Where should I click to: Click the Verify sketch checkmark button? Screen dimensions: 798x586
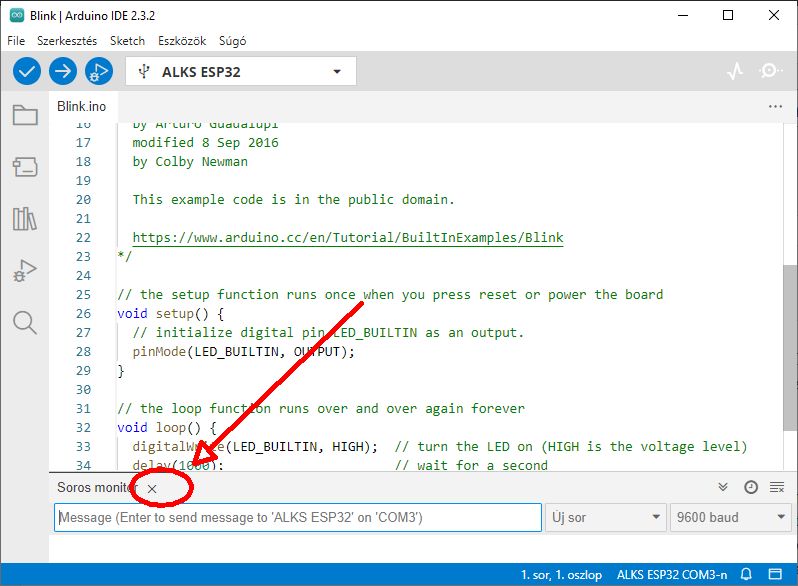pos(27,71)
